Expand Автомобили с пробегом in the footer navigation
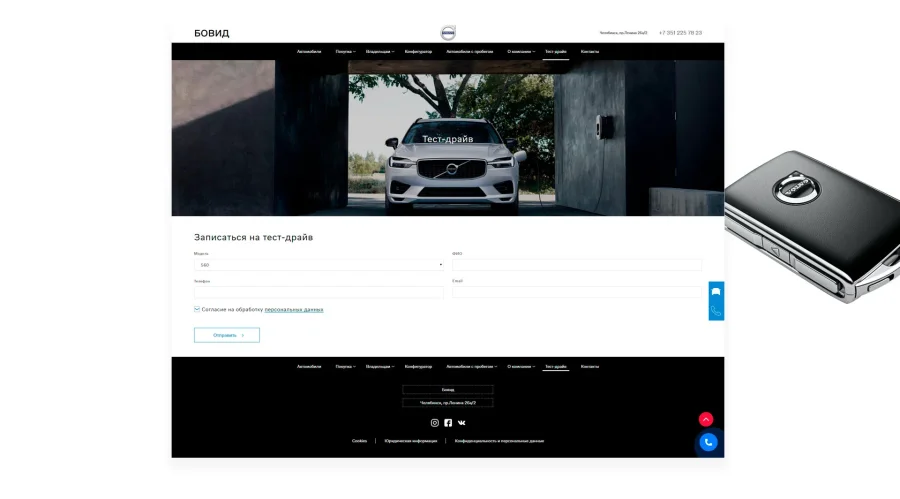The image size is (900, 499). coord(472,366)
